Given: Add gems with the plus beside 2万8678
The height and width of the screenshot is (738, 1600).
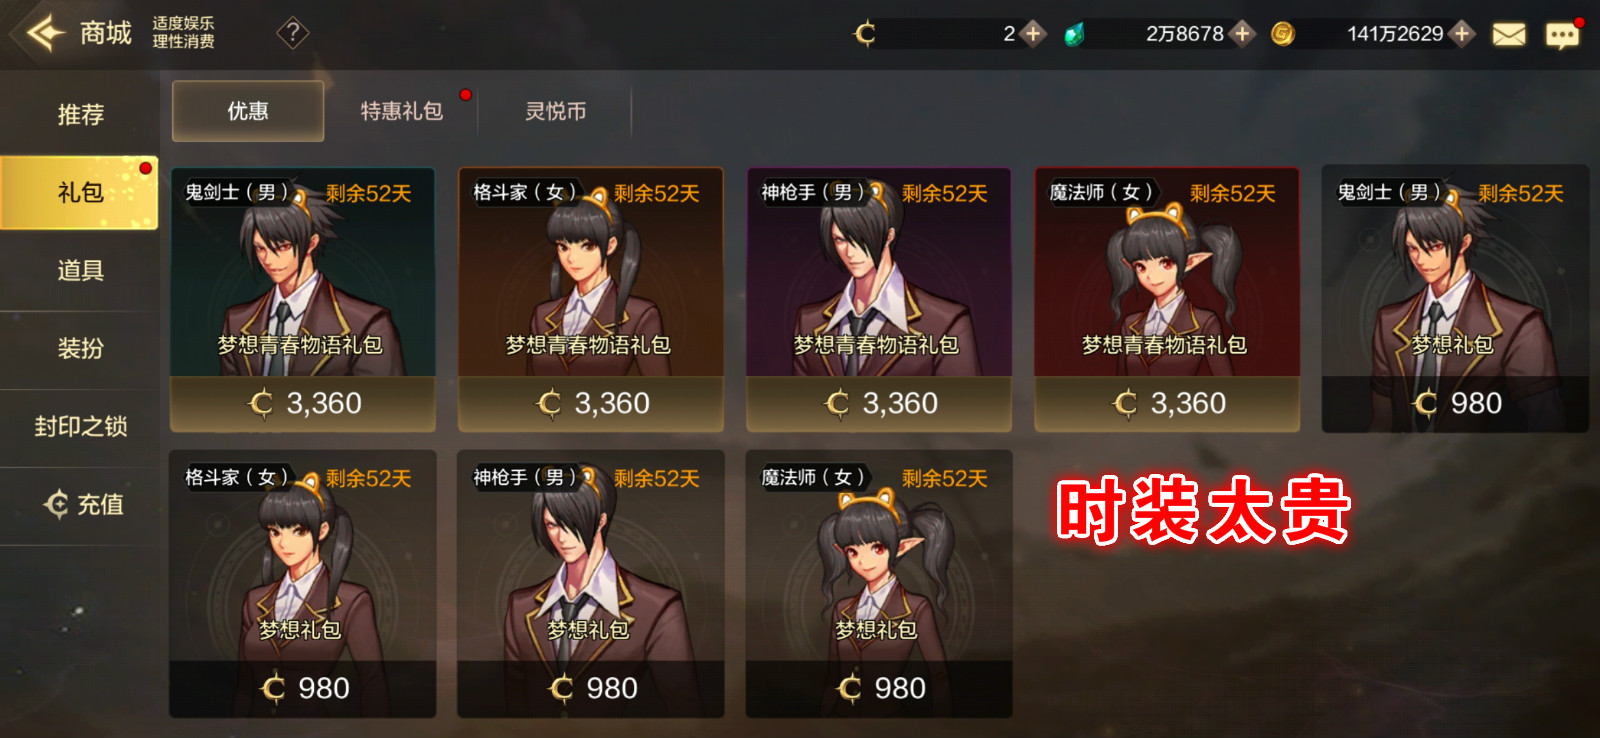Looking at the screenshot, I should 1242,34.
